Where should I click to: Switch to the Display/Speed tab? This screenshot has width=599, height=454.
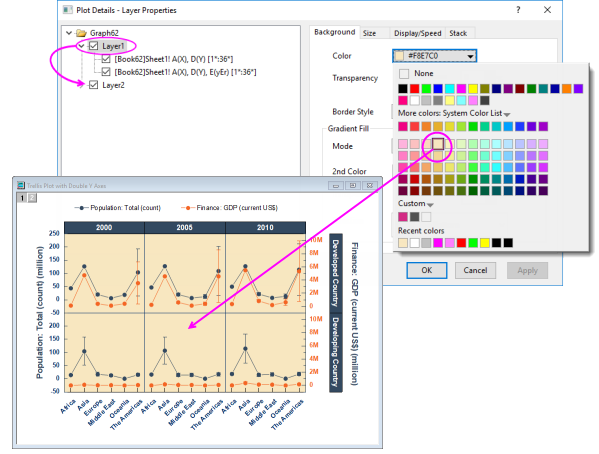coord(418,33)
